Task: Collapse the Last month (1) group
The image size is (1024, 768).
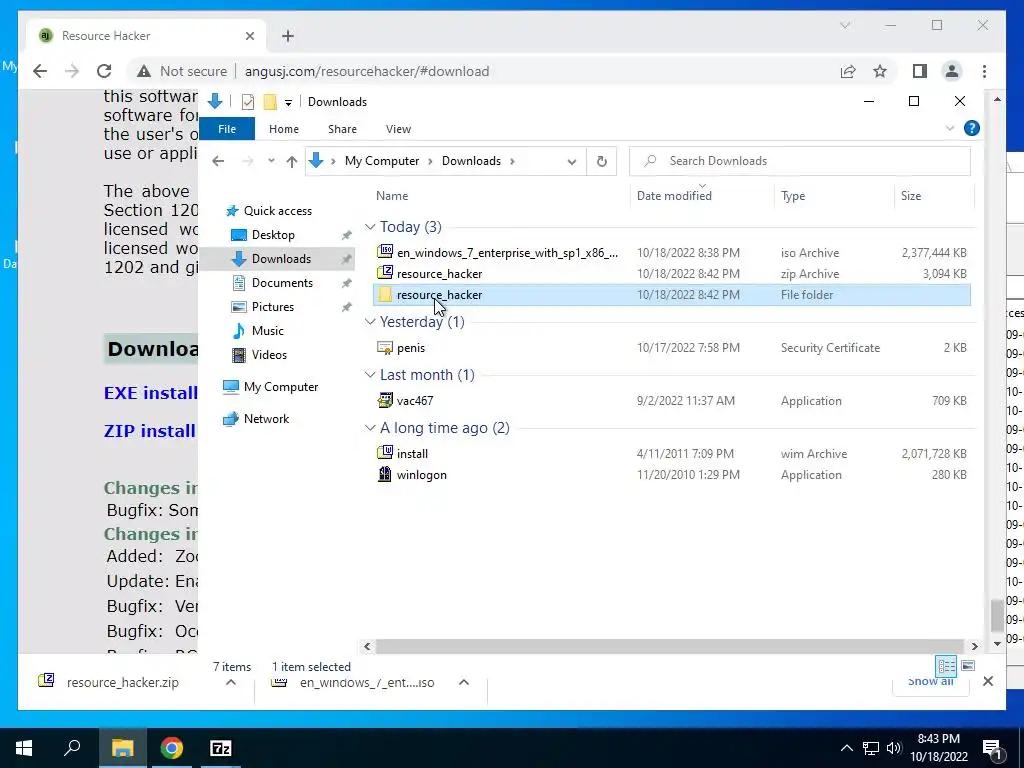Action: (370, 375)
